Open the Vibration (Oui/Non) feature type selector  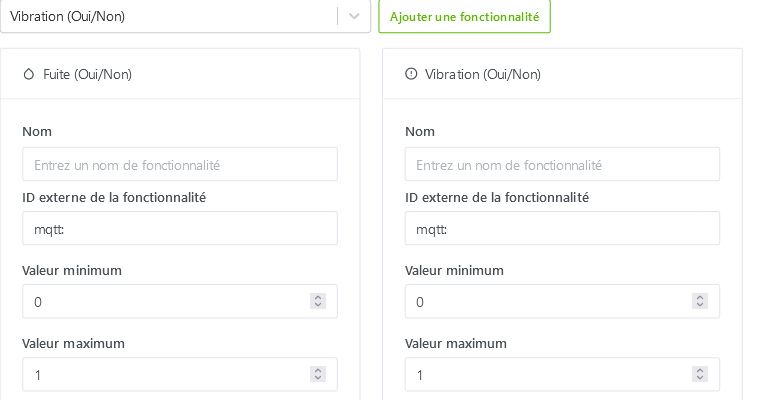tap(170, 16)
